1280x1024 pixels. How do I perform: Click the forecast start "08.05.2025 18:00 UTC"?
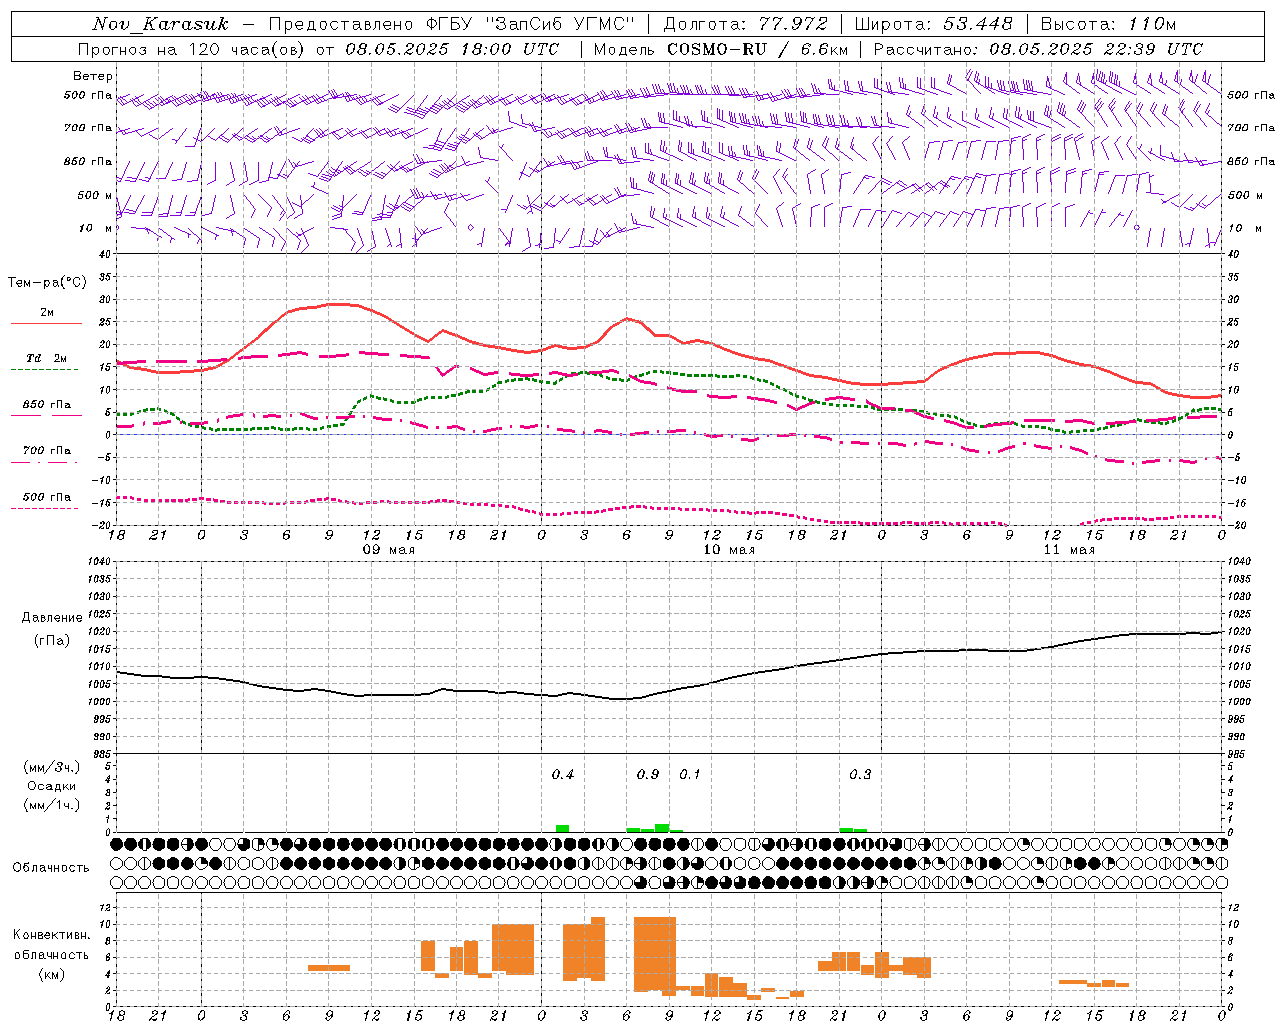coord(452,49)
